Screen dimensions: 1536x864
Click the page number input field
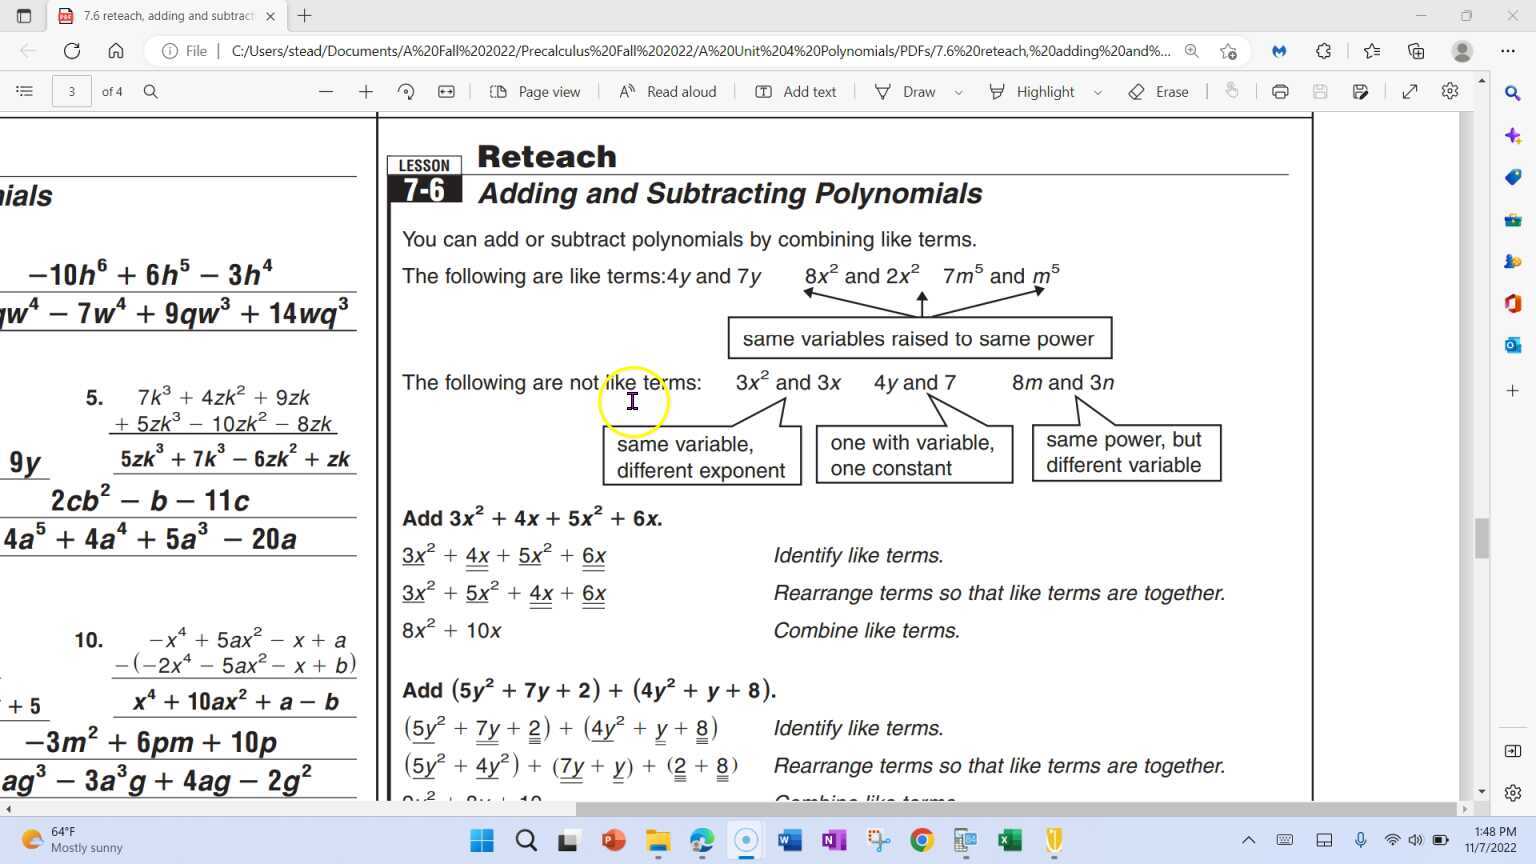(71, 91)
